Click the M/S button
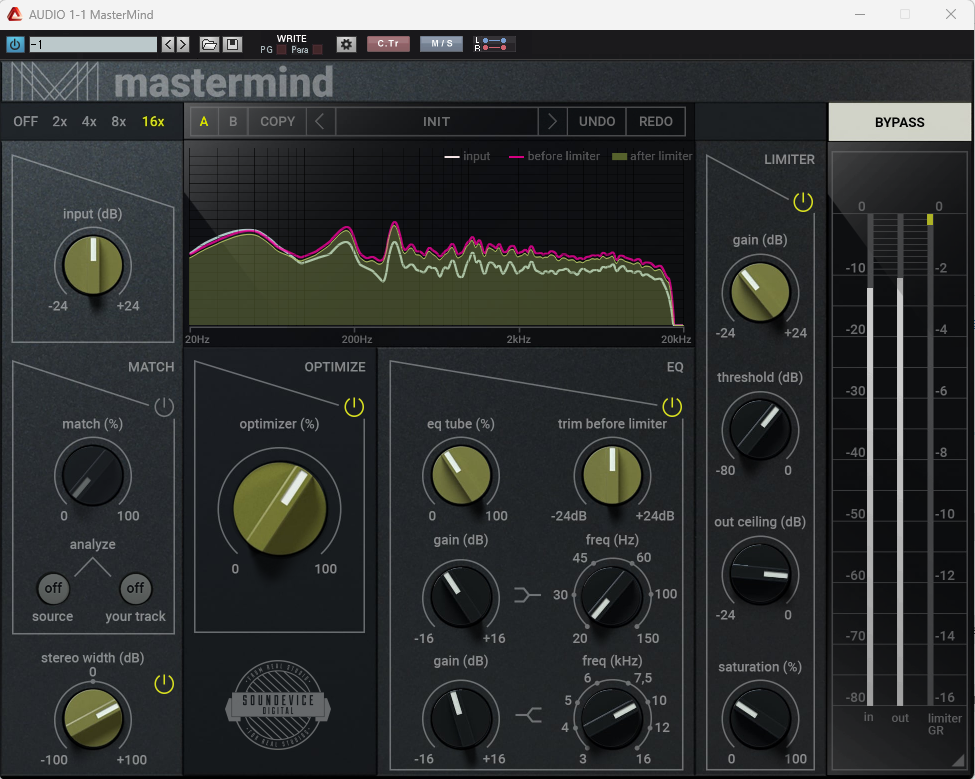 441,44
